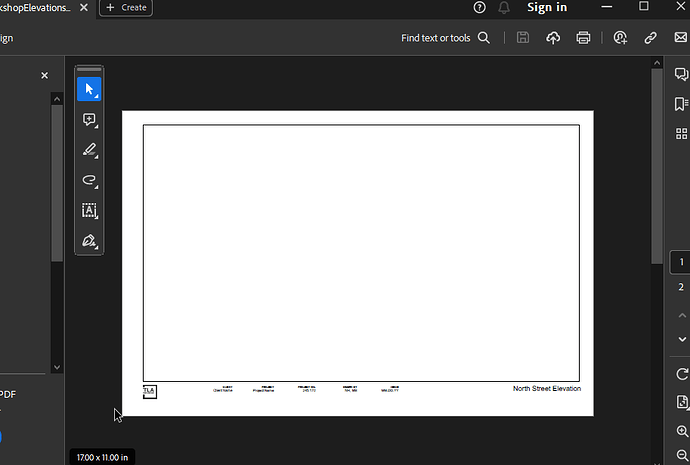Viewport: 690px width, 465px height.
Task: Open the Comments panel on right
Action: pyautogui.click(x=681, y=74)
